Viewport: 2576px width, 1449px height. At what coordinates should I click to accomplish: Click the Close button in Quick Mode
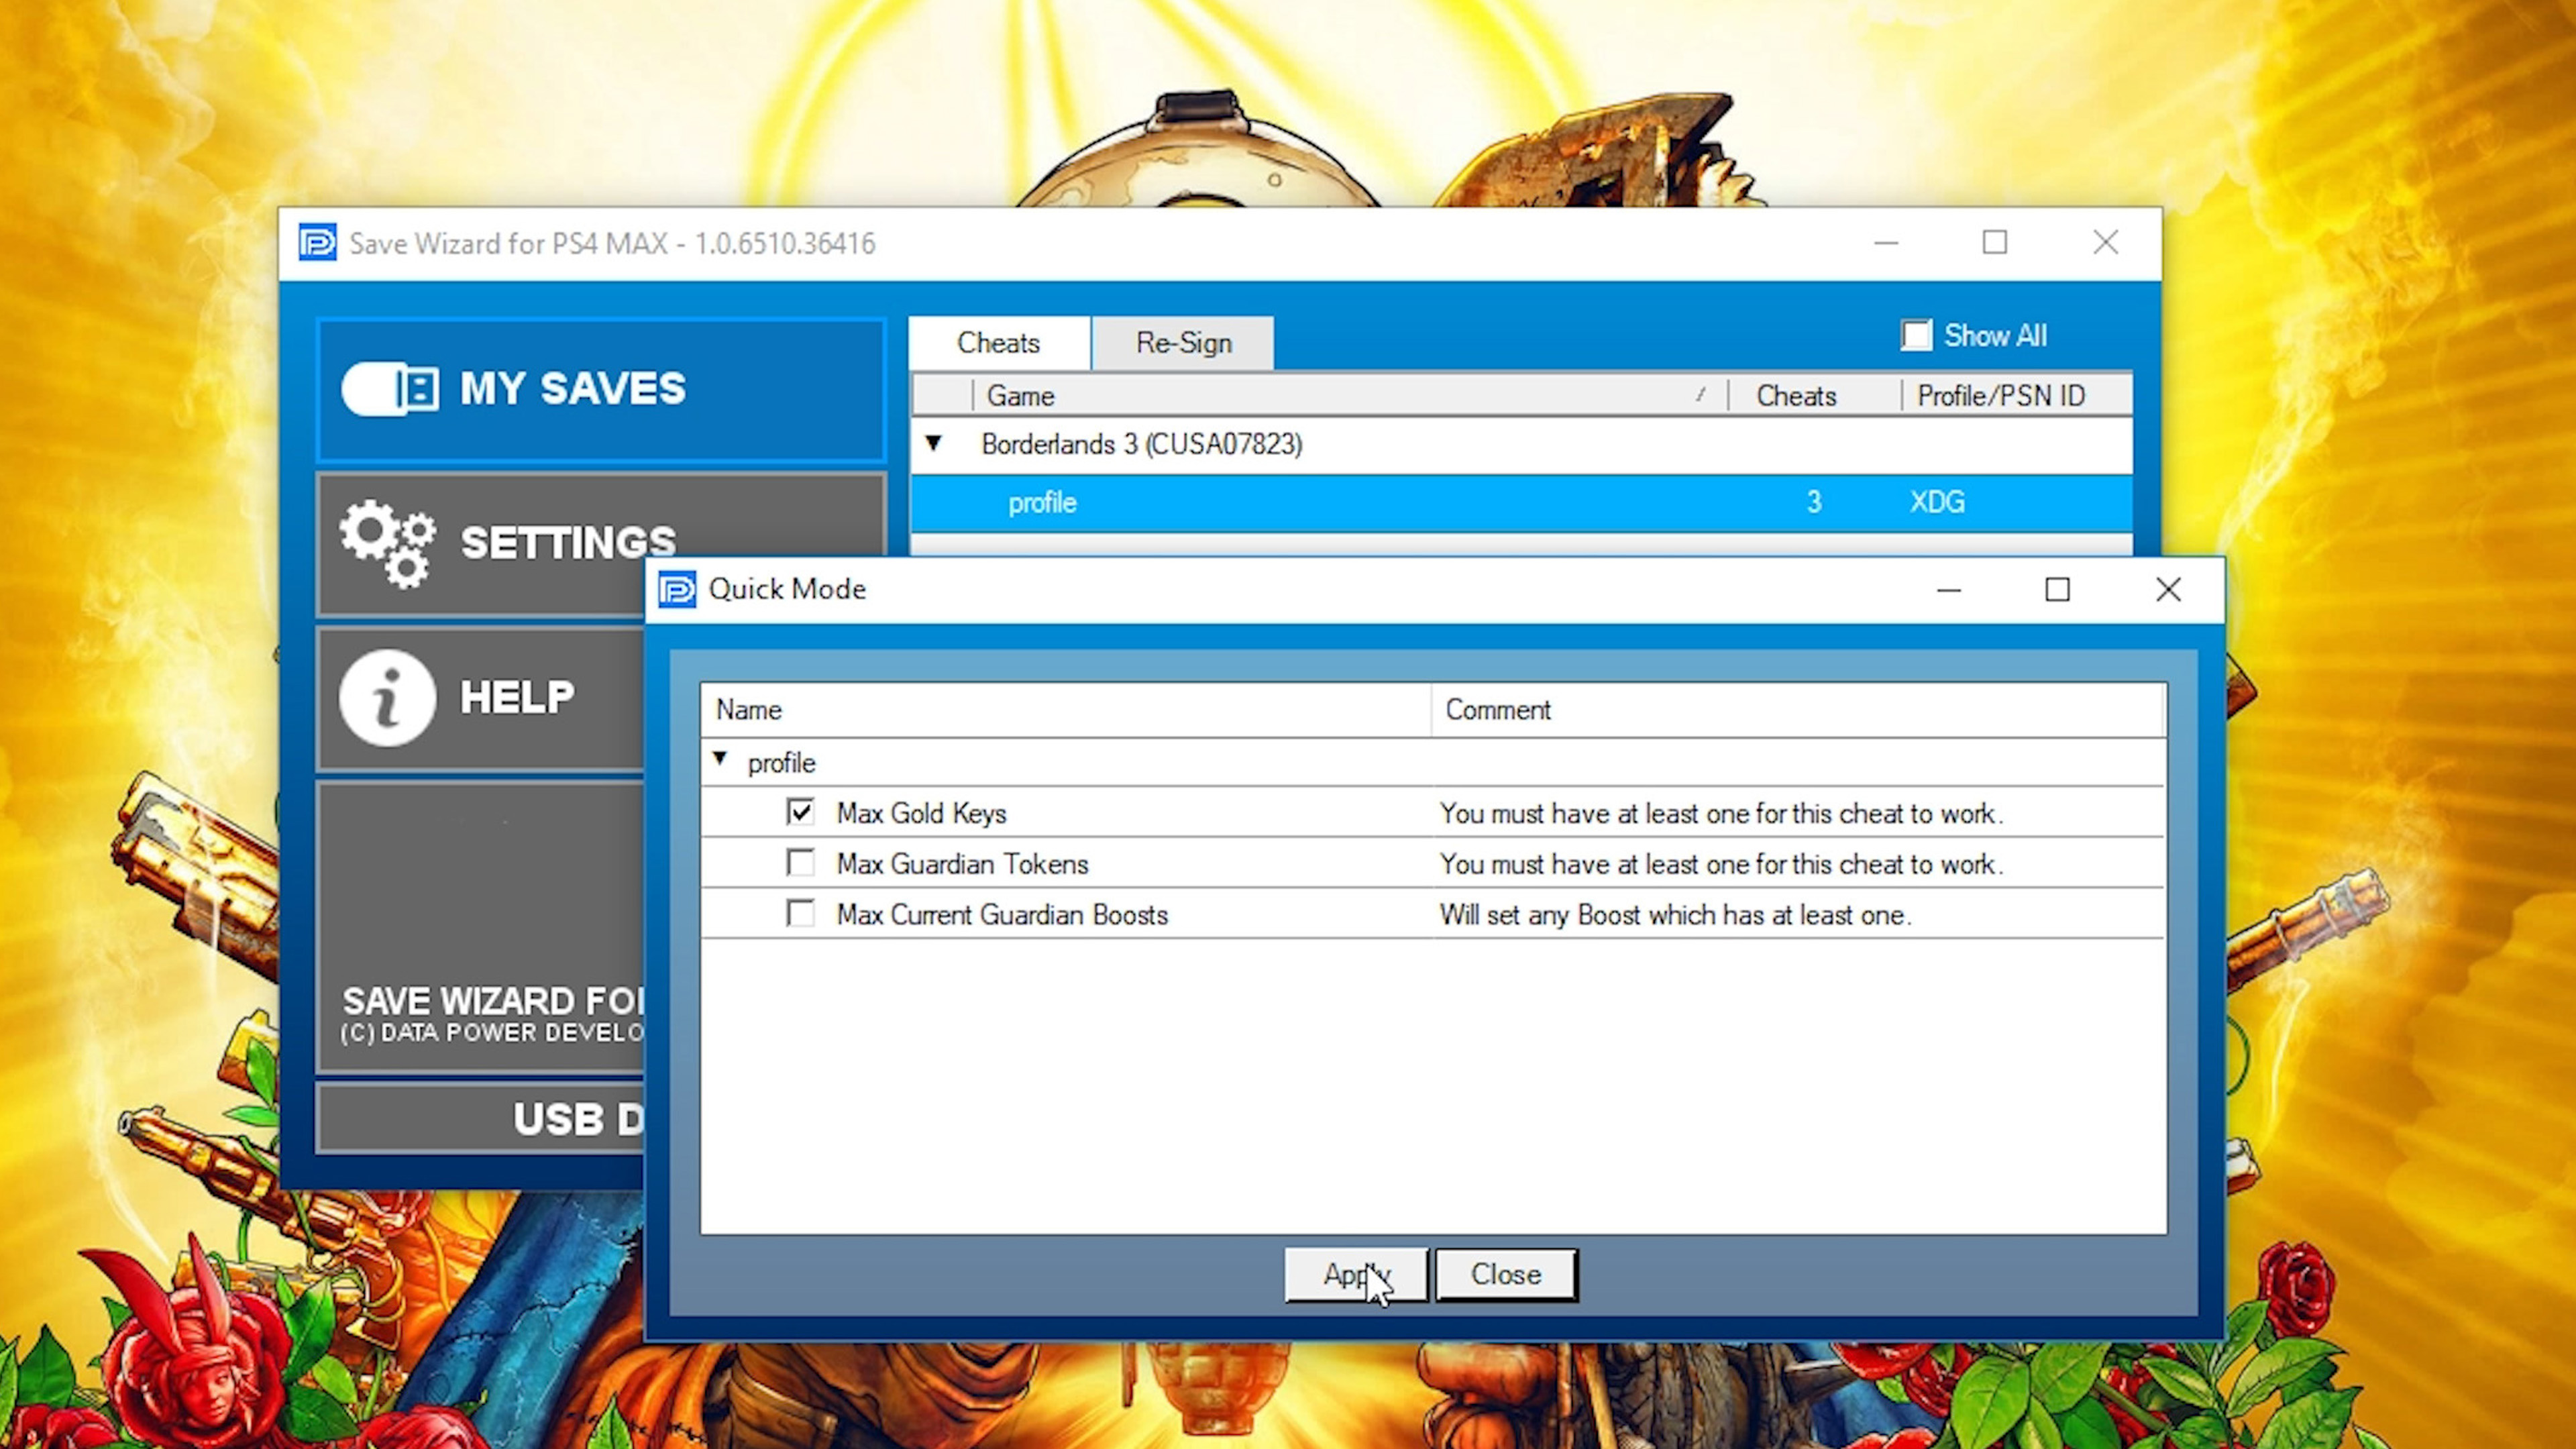pyautogui.click(x=1506, y=1275)
